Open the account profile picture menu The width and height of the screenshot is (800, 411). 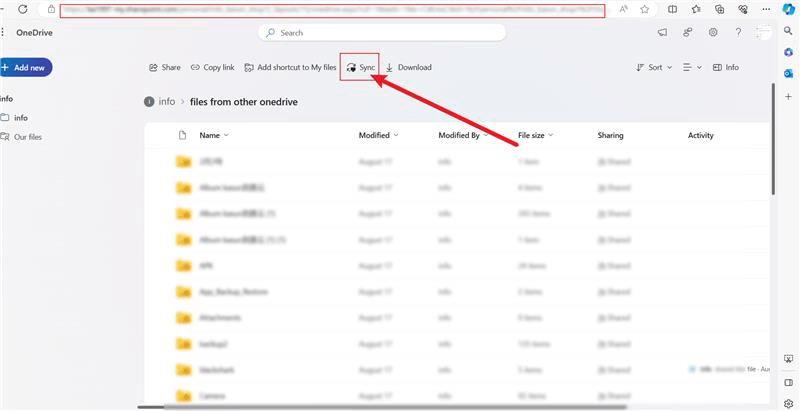click(x=764, y=33)
